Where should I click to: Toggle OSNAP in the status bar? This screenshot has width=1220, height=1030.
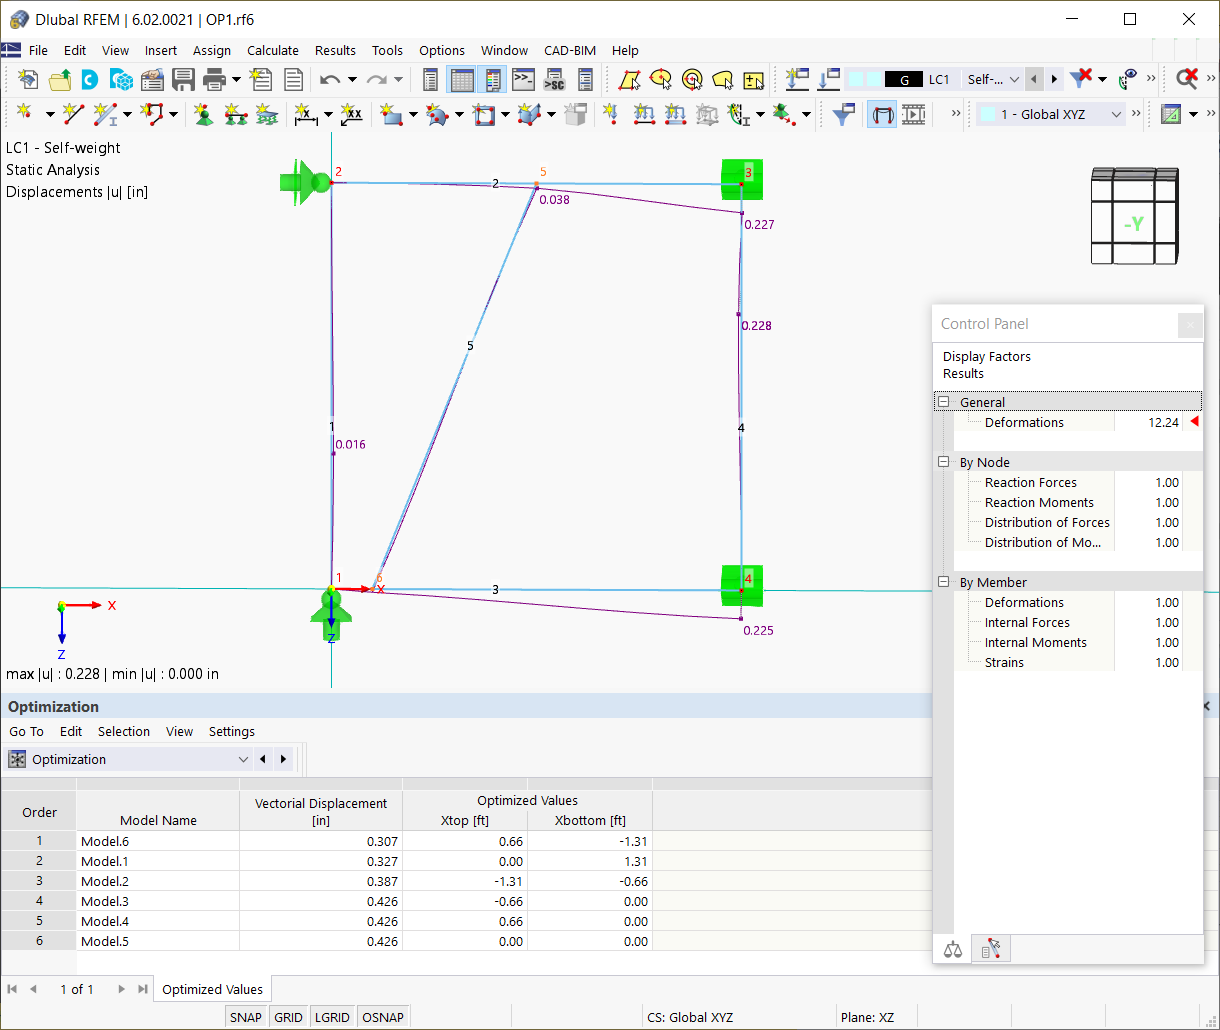(383, 1017)
